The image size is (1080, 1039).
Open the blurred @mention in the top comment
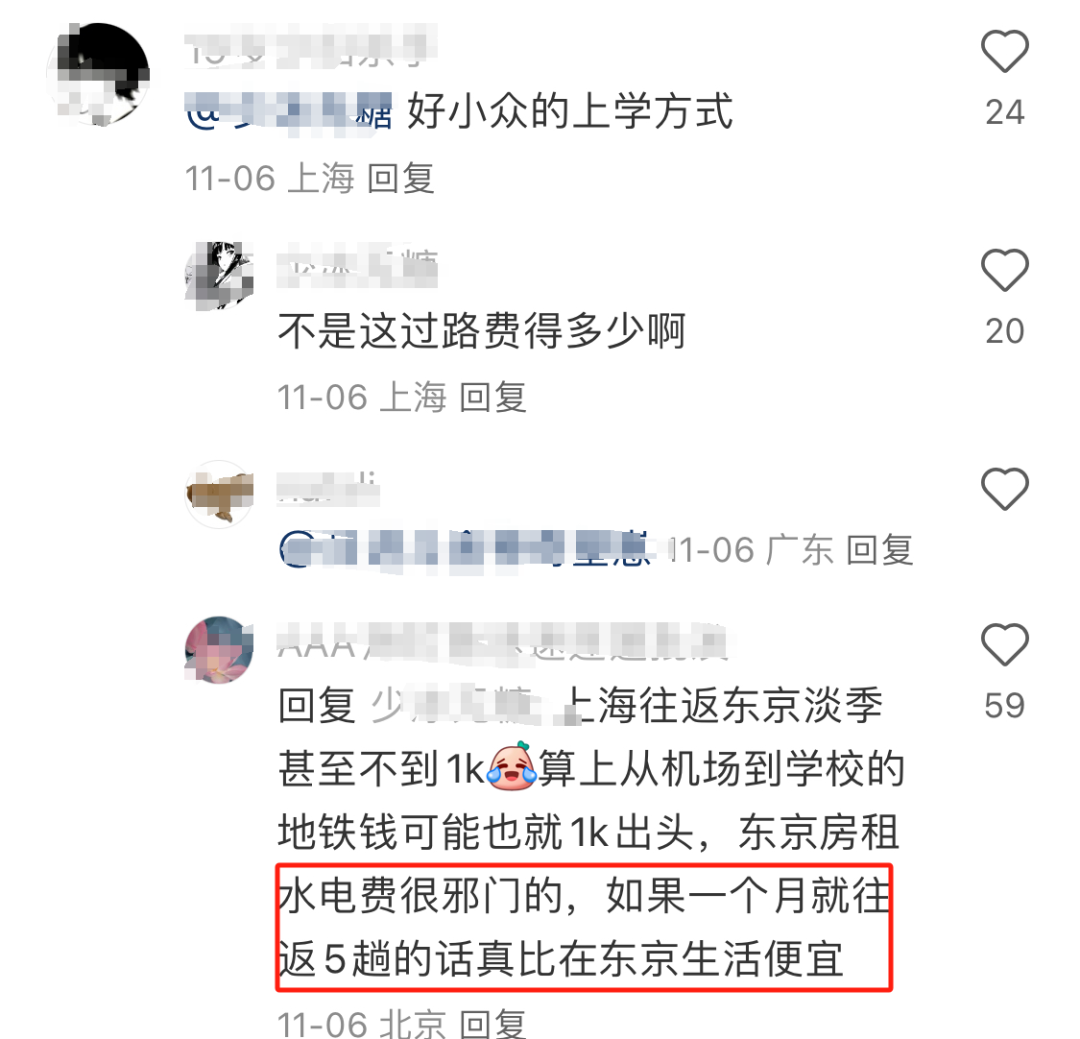[289, 112]
